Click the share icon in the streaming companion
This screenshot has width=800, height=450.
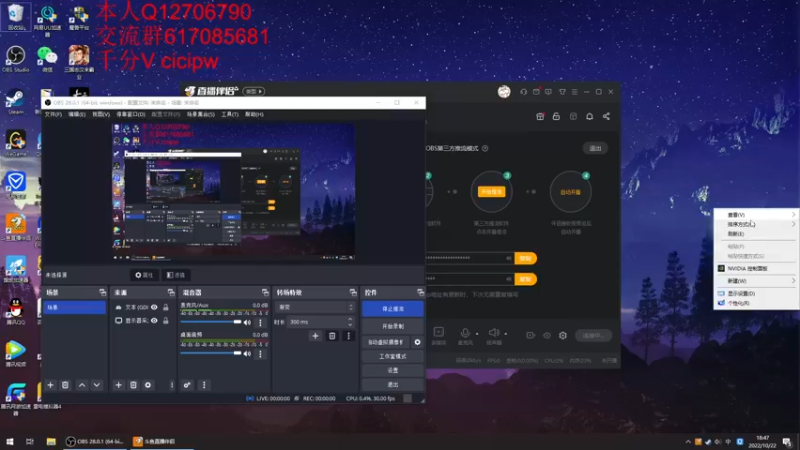[606, 116]
